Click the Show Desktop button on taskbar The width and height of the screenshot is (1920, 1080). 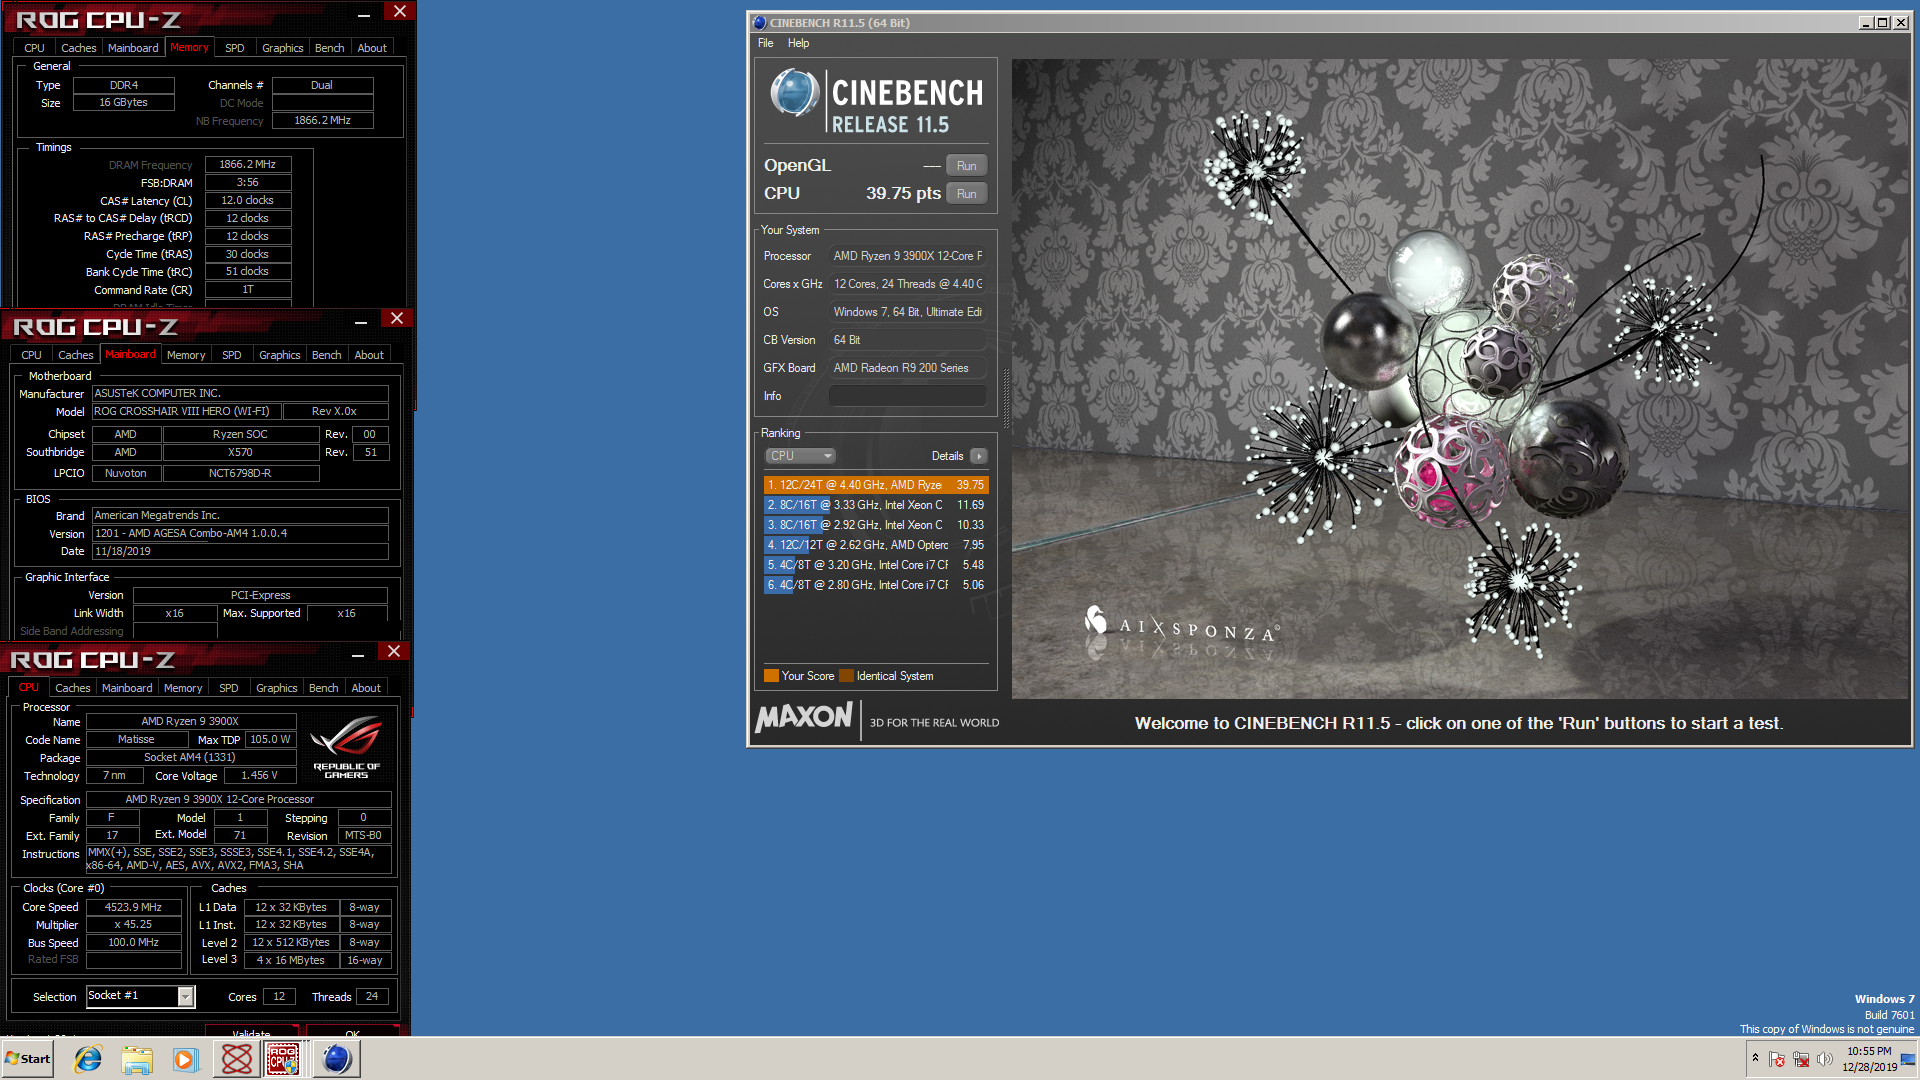tap(1910, 1059)
